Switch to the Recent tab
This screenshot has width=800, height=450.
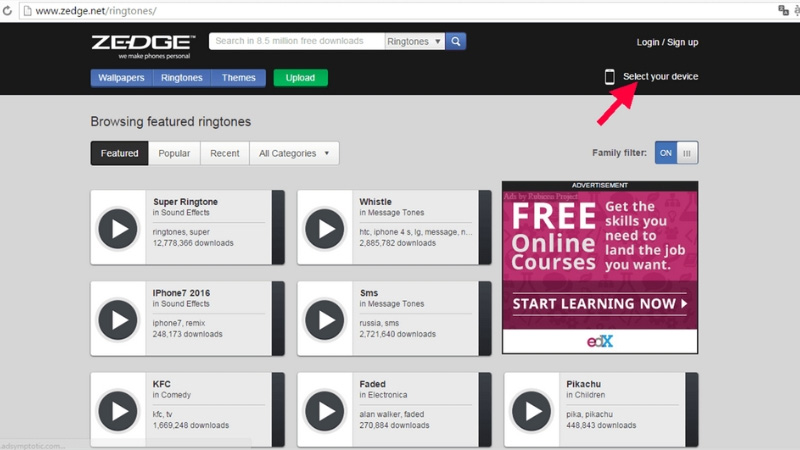click(x=224, y=153)
